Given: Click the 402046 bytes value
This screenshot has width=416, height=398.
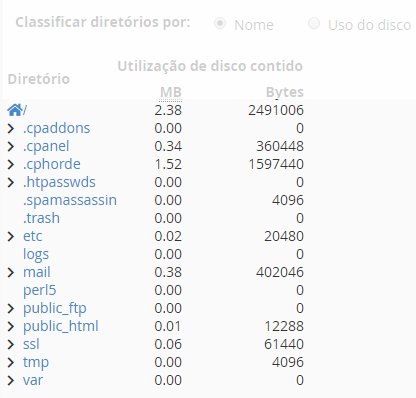Looking at the screenshot, I should click(x=280, y=272).
